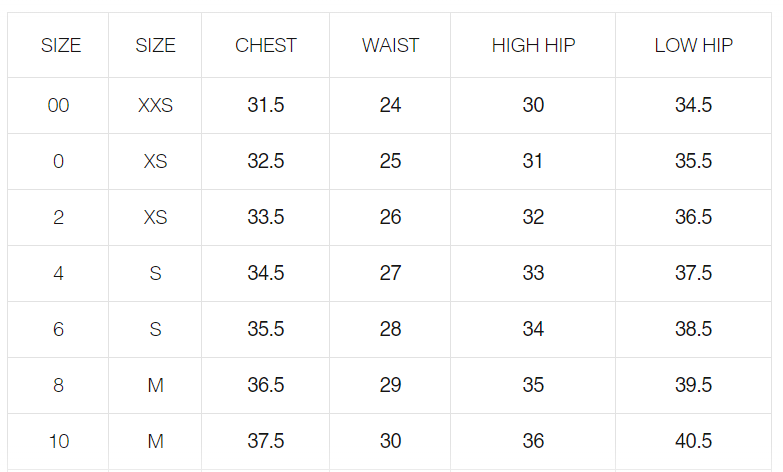The width and height of the screenshot is (783, 472).
Task: Click the numeric size 4 cell
Action: click(x=59, y=273)
